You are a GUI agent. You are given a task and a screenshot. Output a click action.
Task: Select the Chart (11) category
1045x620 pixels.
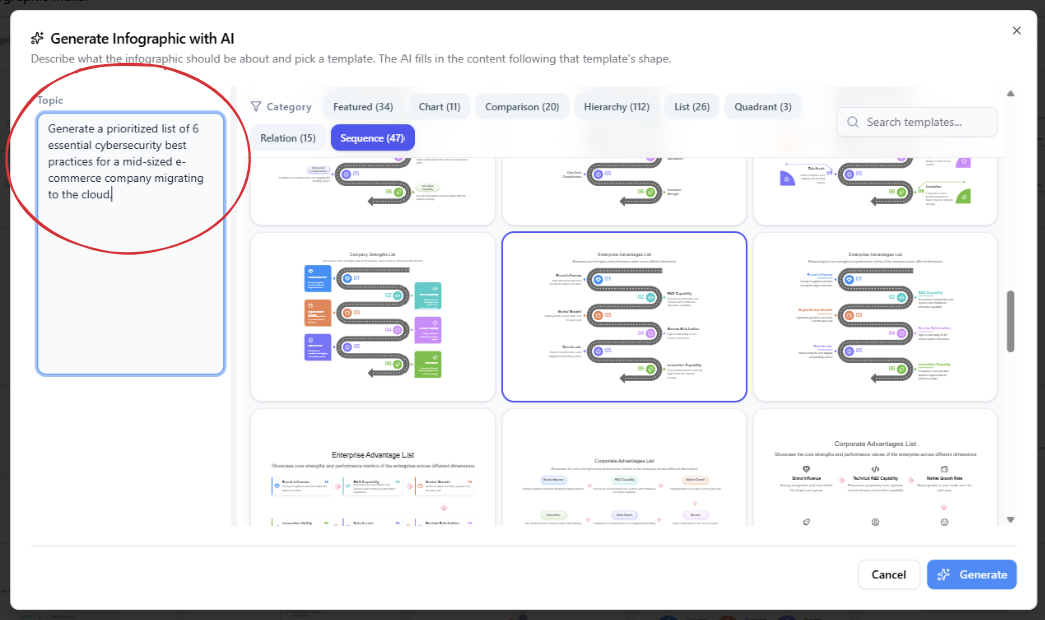point(439,107)
